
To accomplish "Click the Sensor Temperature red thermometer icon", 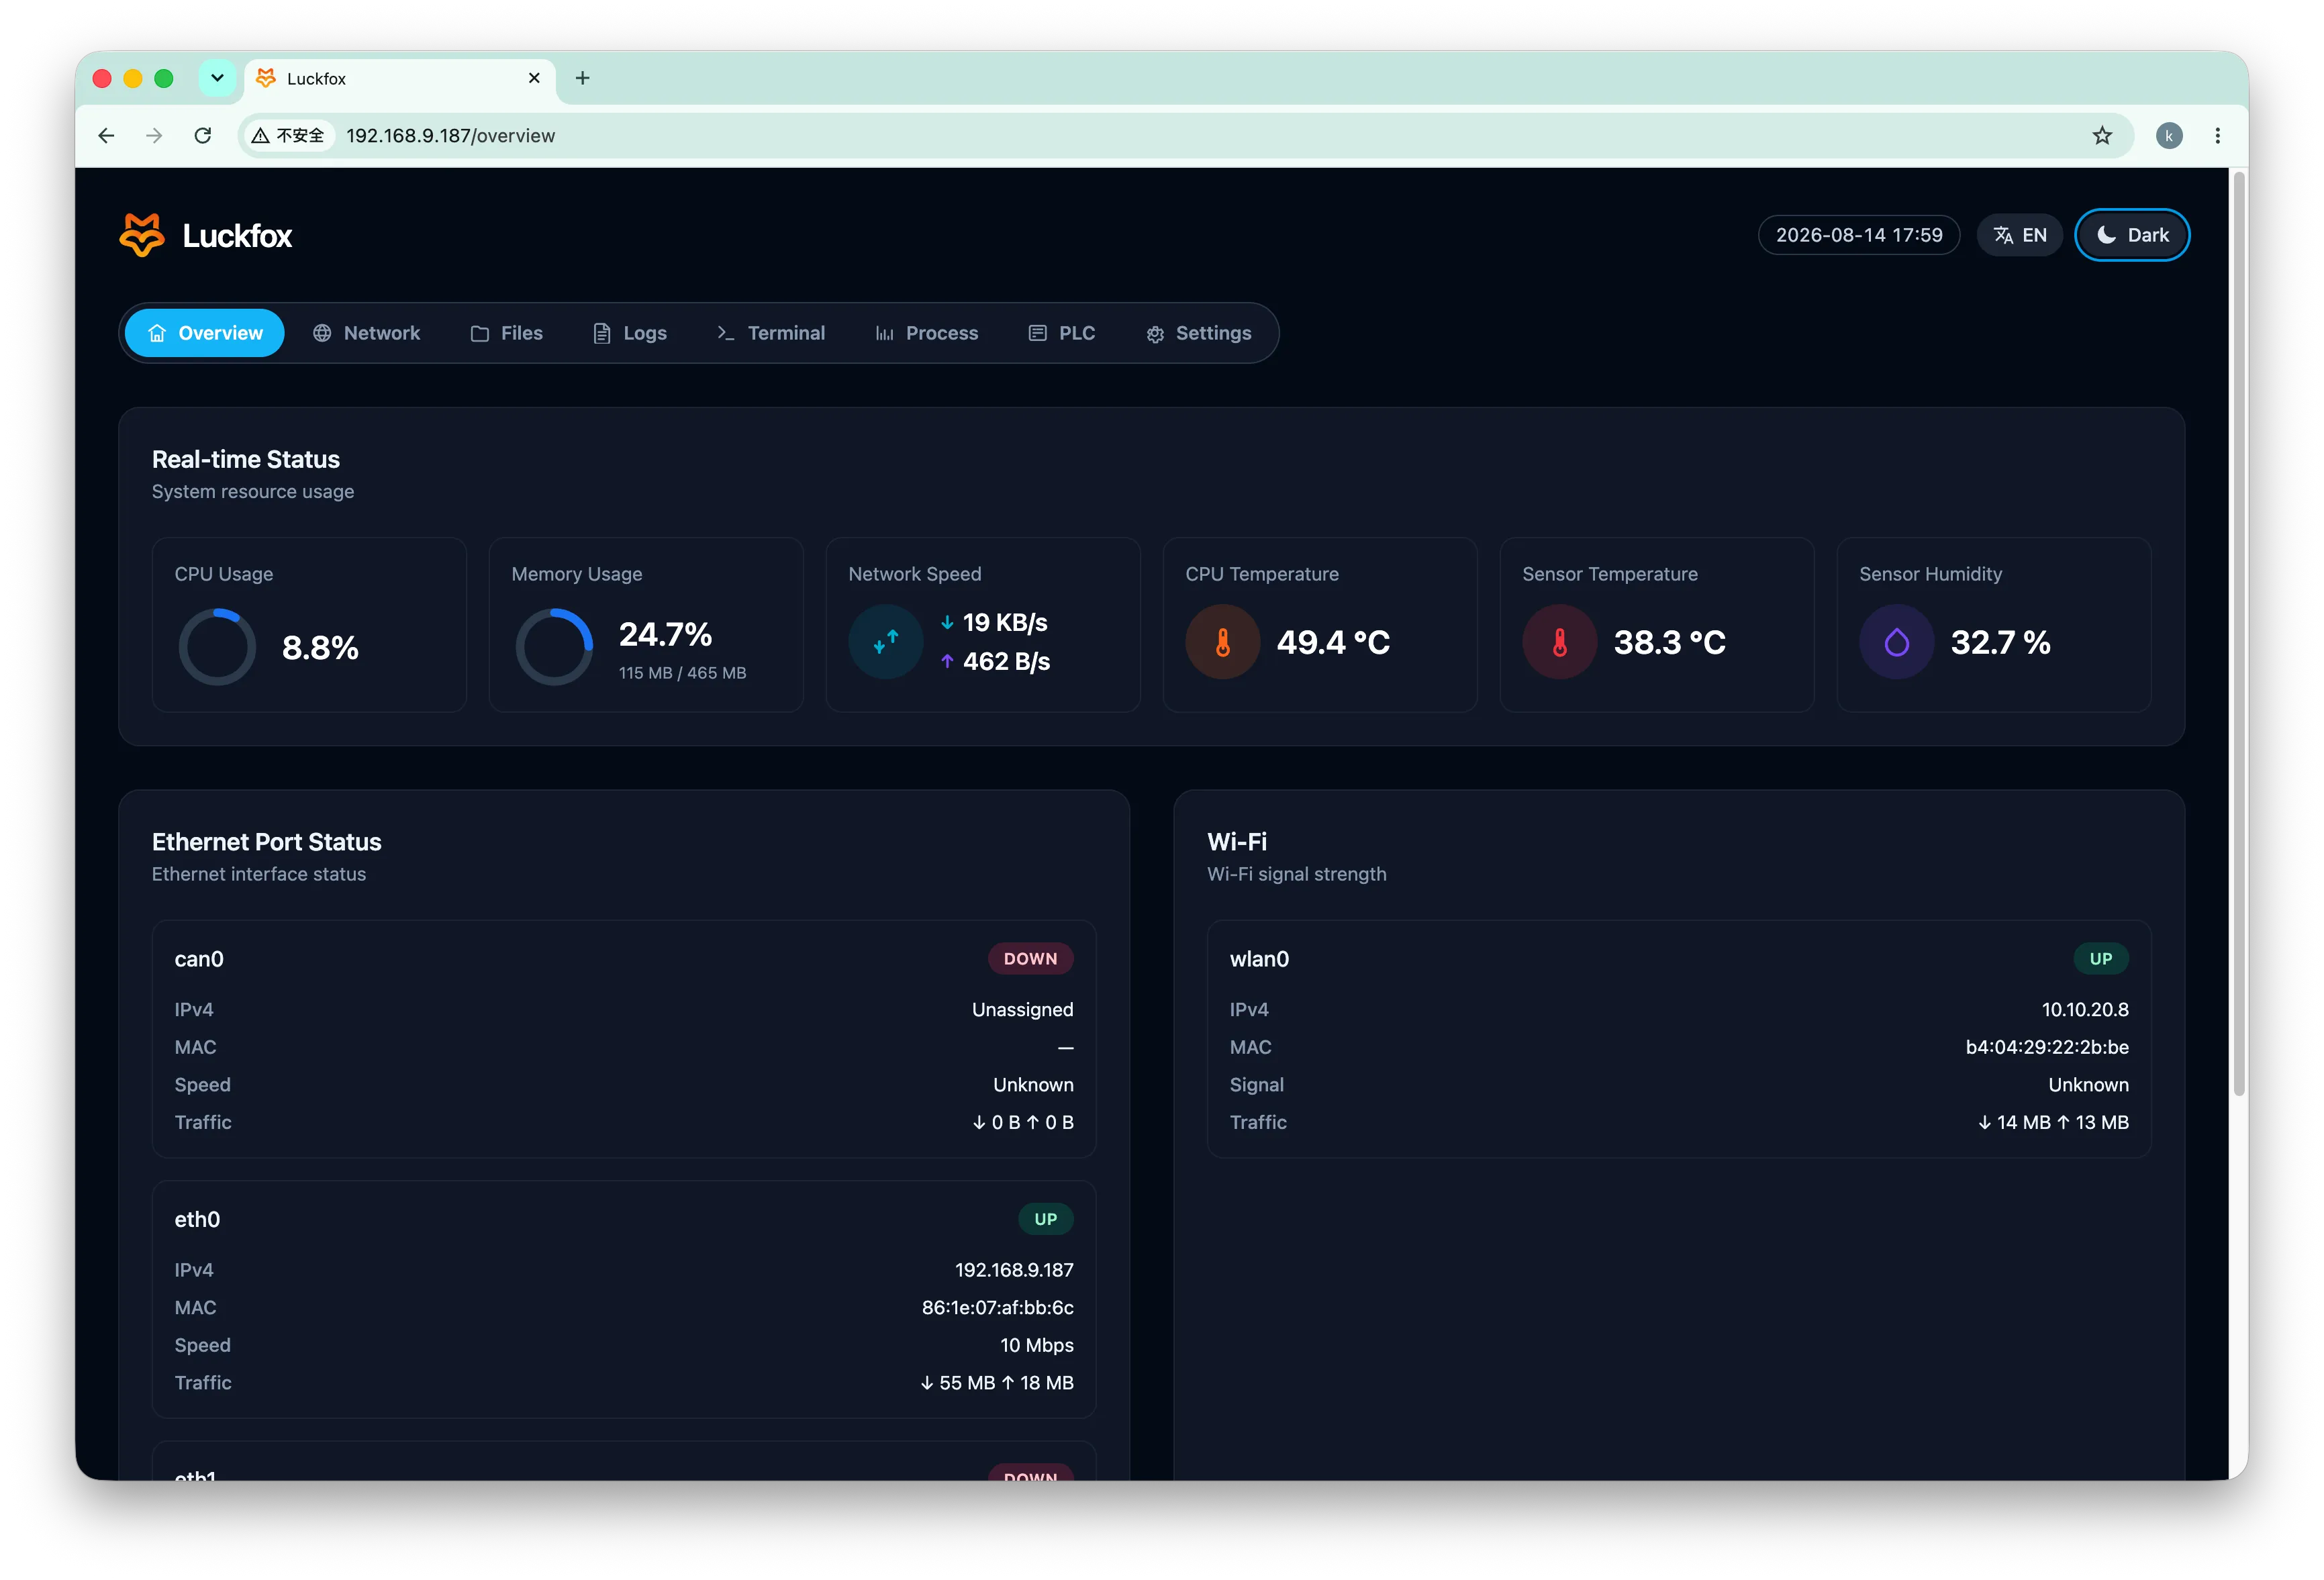I will click(1559, 642).
